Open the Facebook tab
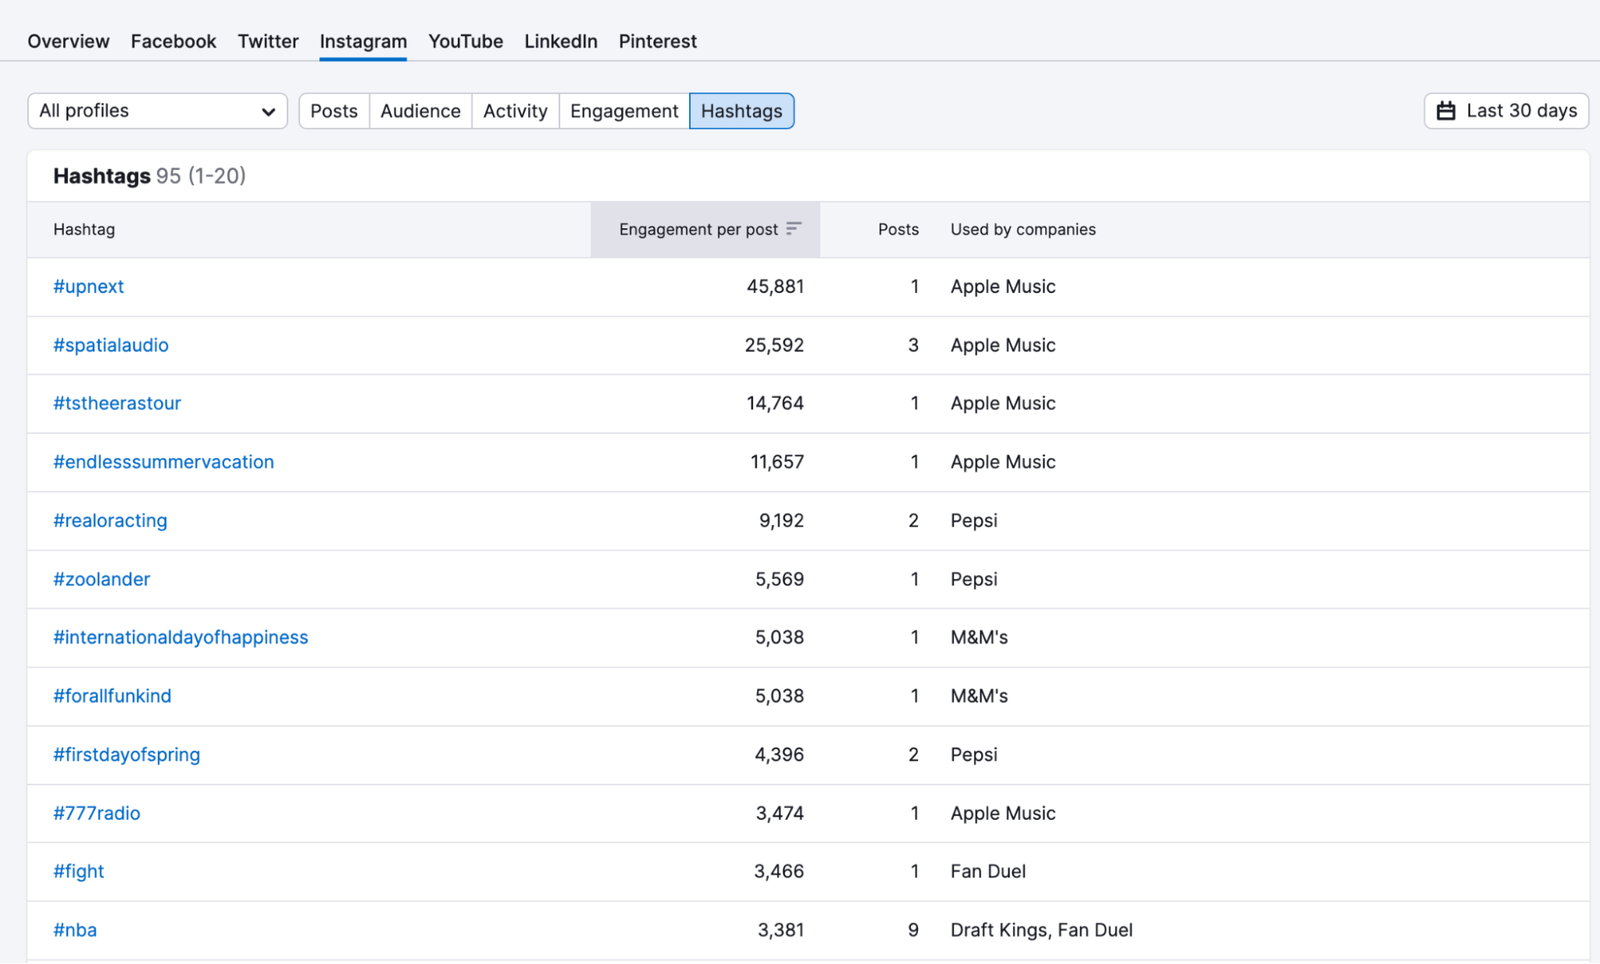The image size is (1600, 964). point(173,41)
